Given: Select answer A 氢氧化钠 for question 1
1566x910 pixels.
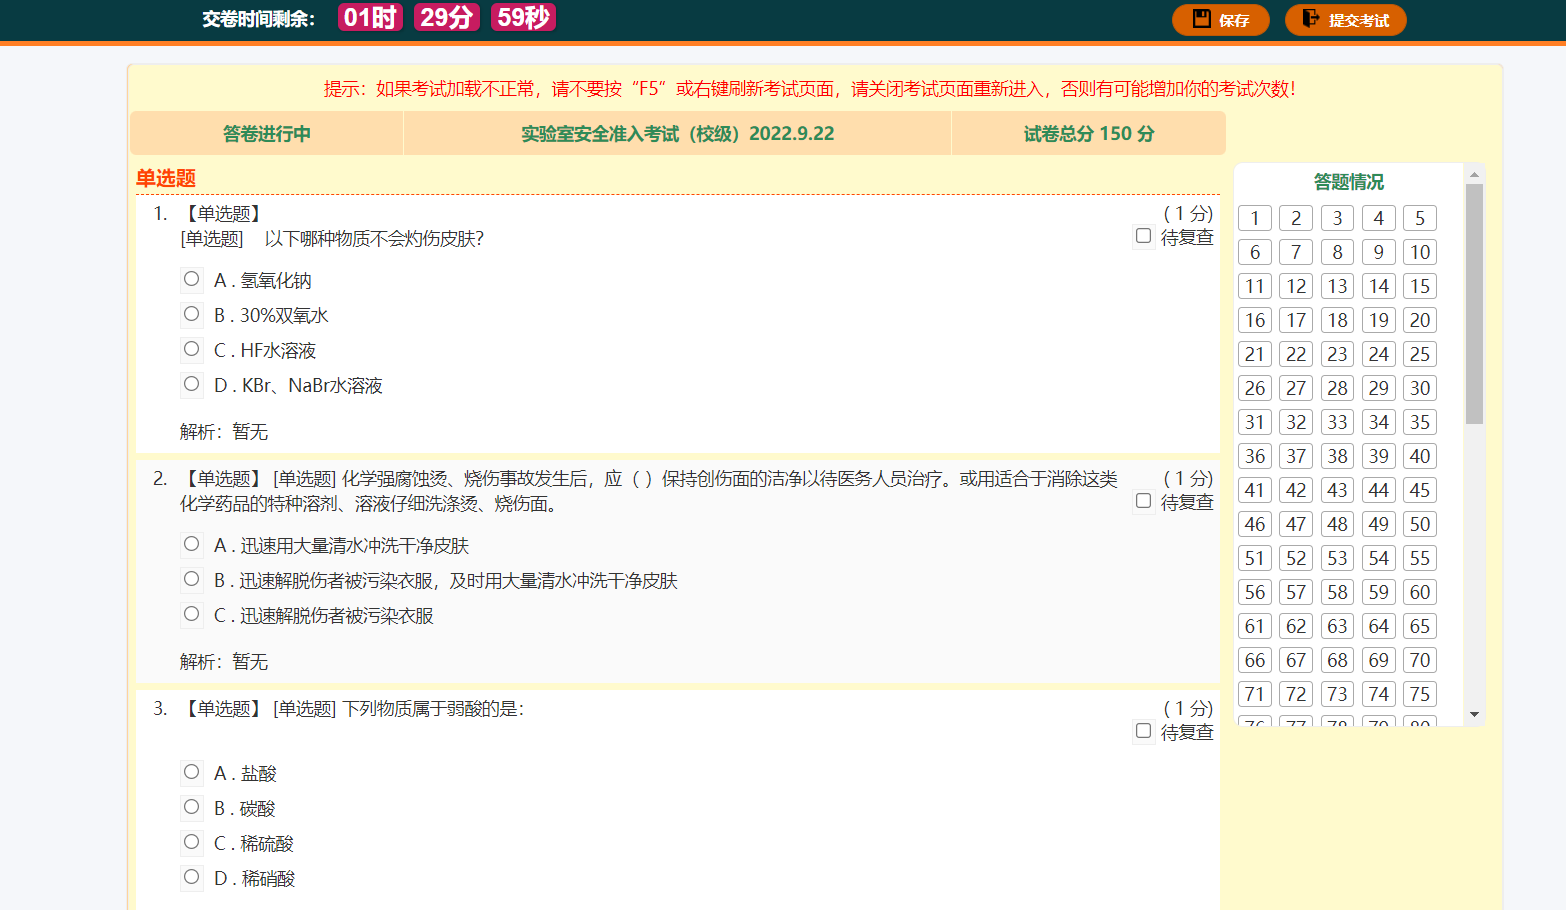Looking at the screenshot, I should pyautogui.click(x=191, y=279).
